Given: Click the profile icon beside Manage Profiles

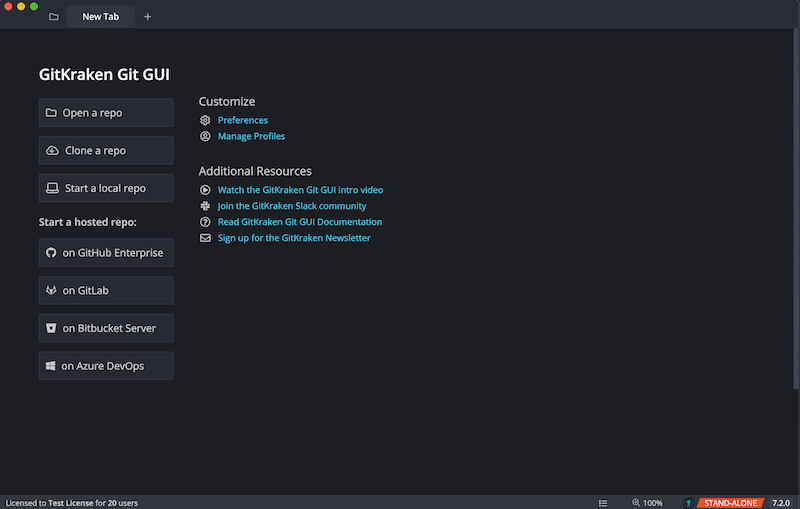Looking at the screenshot, I should point(205,136).
